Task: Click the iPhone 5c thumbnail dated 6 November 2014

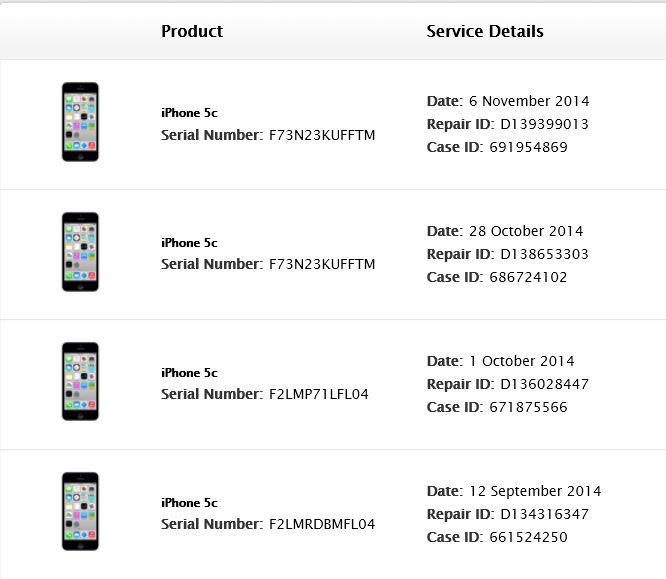Action: 80,122
